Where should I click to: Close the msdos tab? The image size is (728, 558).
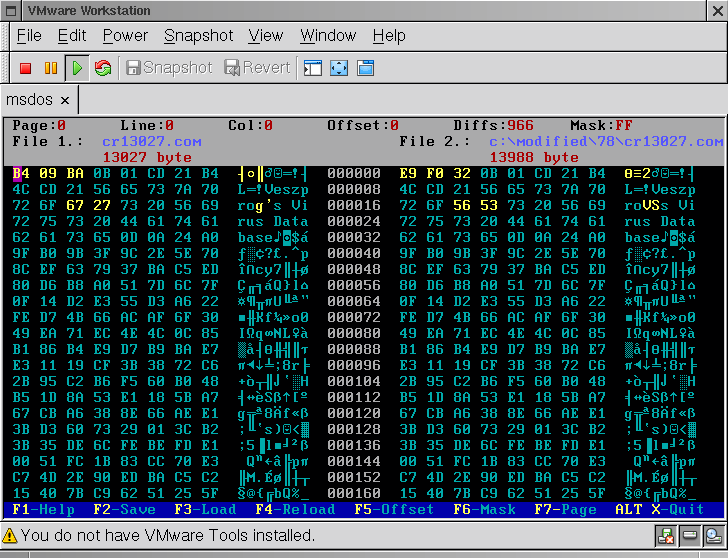tap(65, 100)
